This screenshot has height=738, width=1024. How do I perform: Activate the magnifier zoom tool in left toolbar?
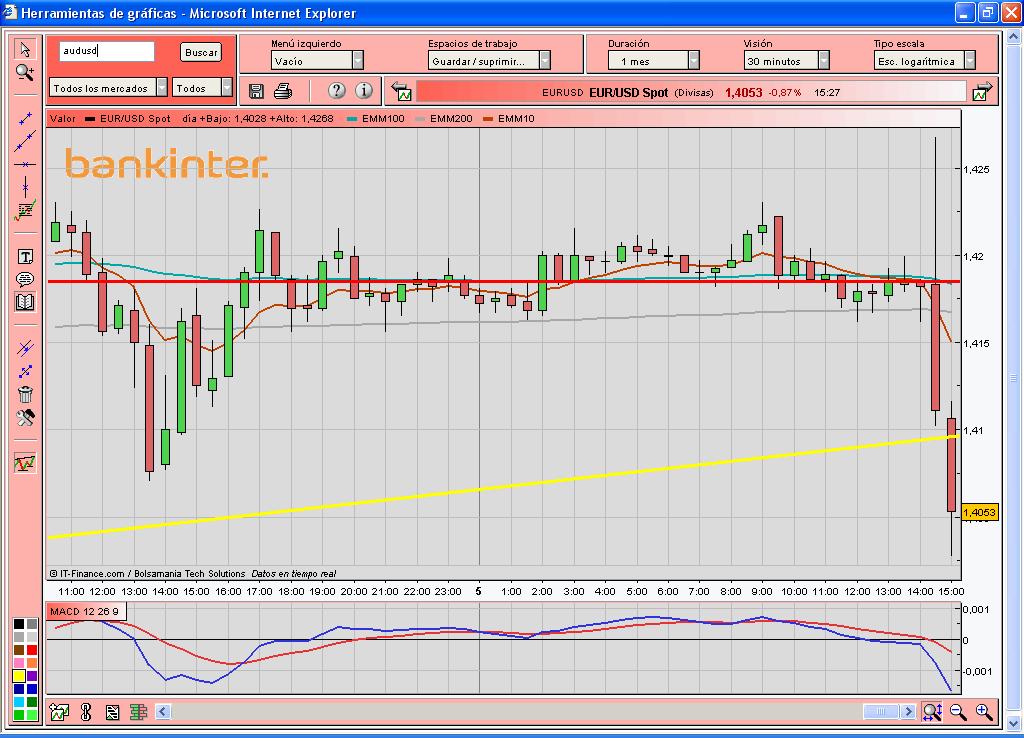point(25,72)
